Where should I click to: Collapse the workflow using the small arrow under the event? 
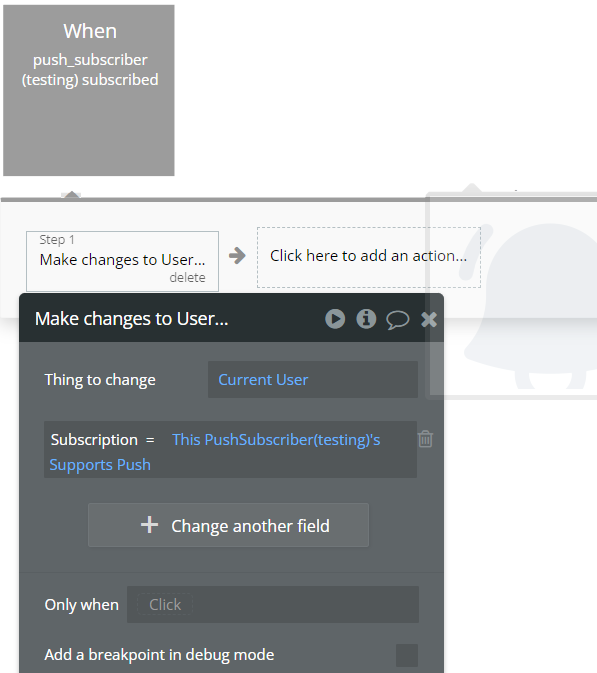click(x=71, y=194)
